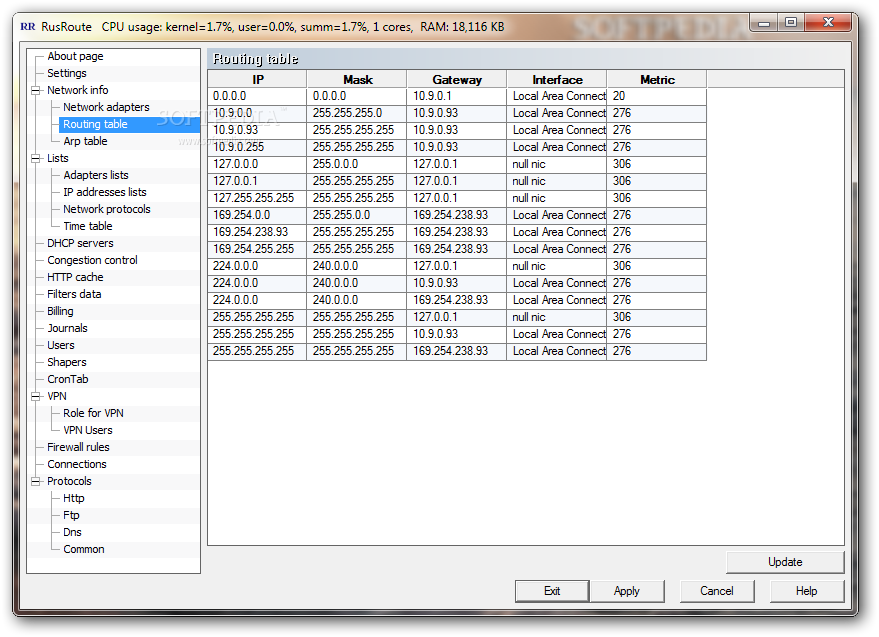Select the 127.0.0.0 IP cell
Image resolution: width=879 pixels, height=637 pixels.
[x=257, y=164]
